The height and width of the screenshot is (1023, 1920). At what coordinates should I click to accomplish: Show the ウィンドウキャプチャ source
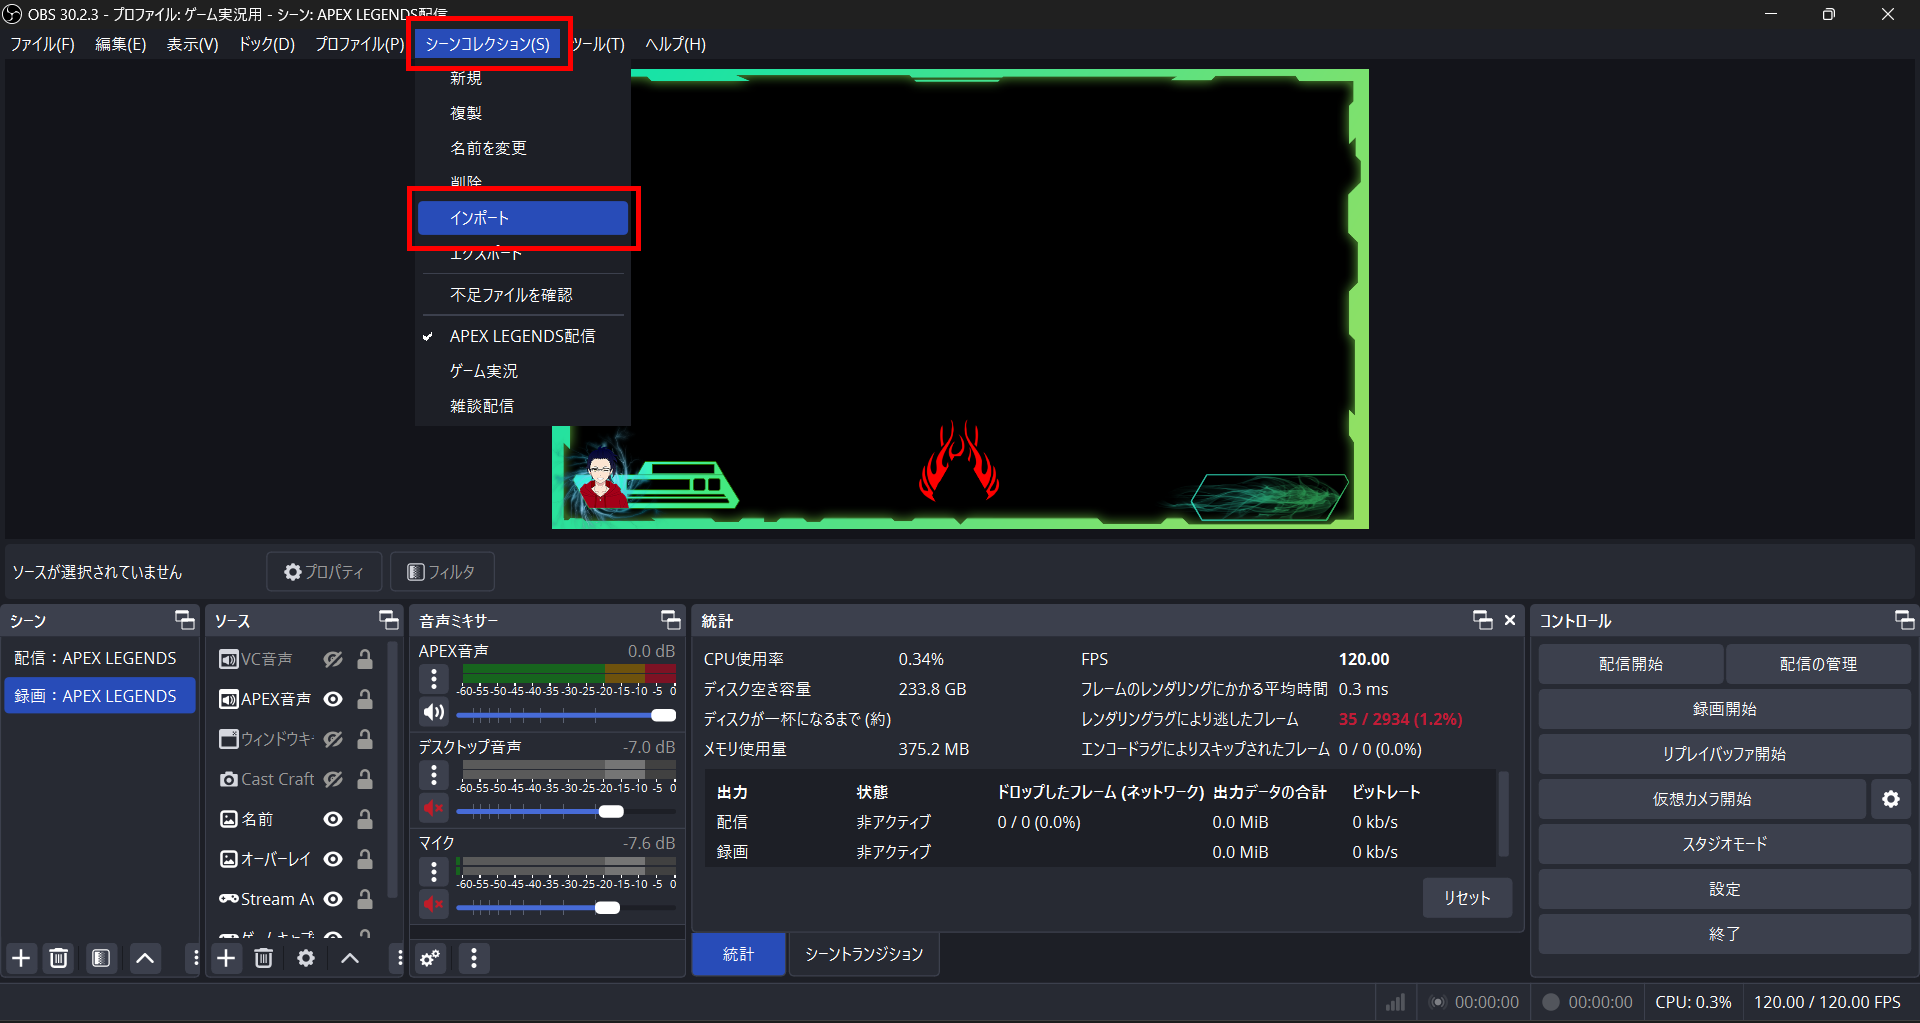333,739
